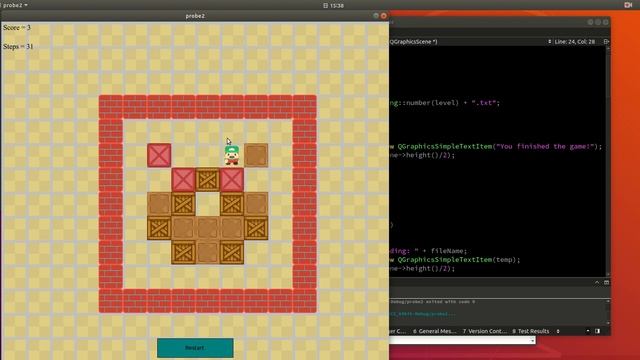Click the player character sprite
Image resolution: width=640 pixels, height=360 pixels.
[x=232, y=155]
